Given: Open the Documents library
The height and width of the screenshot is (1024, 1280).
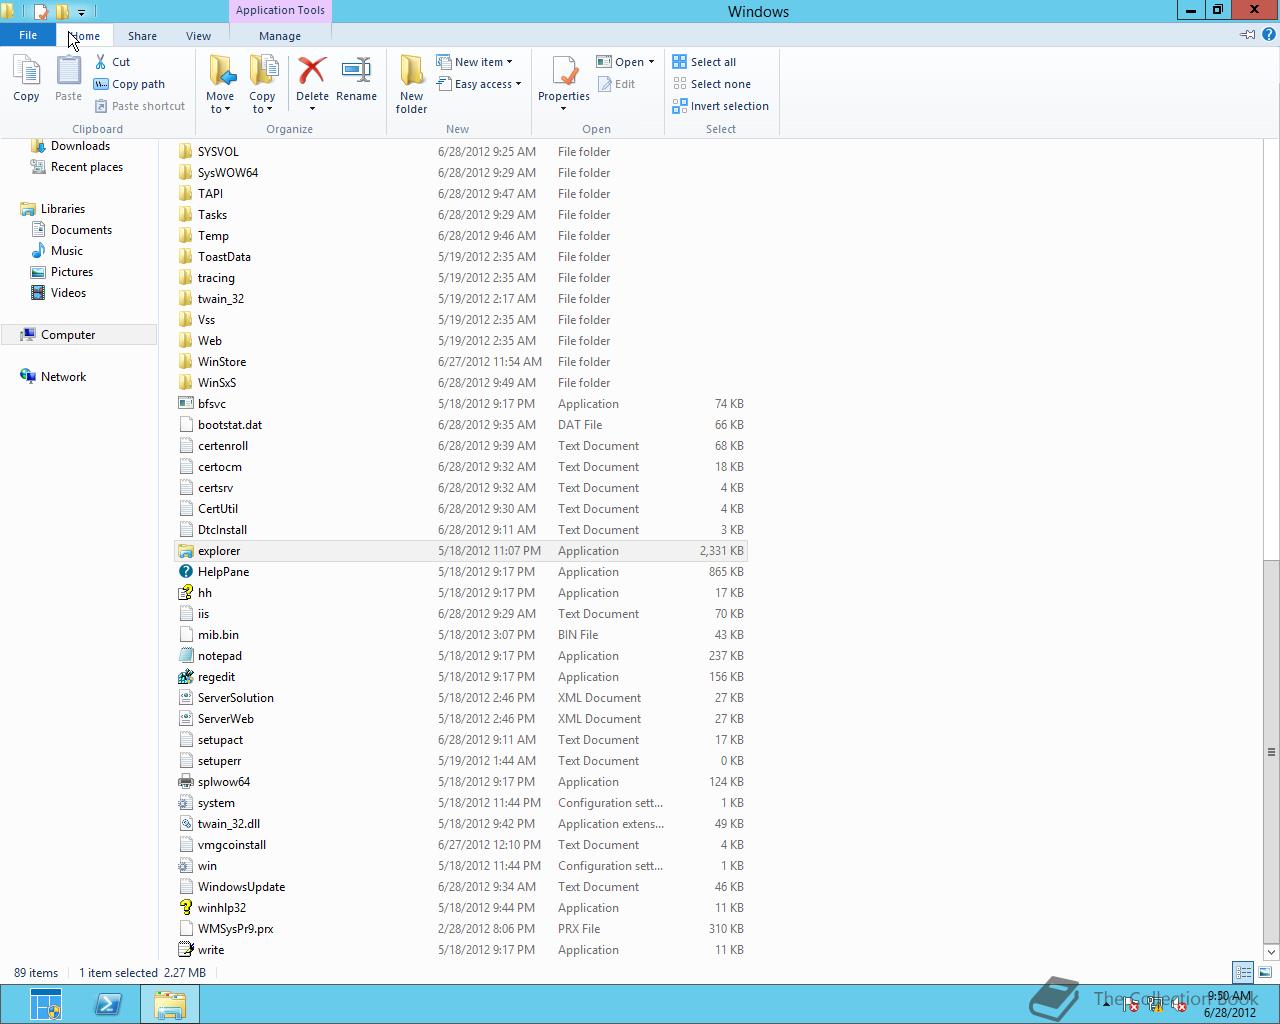Looking at the screenshot, I should tap(81, 230).
